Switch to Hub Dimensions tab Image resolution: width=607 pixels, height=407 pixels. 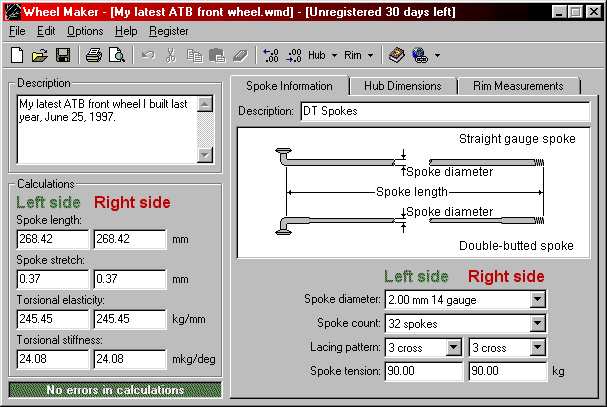coord(403,86)
